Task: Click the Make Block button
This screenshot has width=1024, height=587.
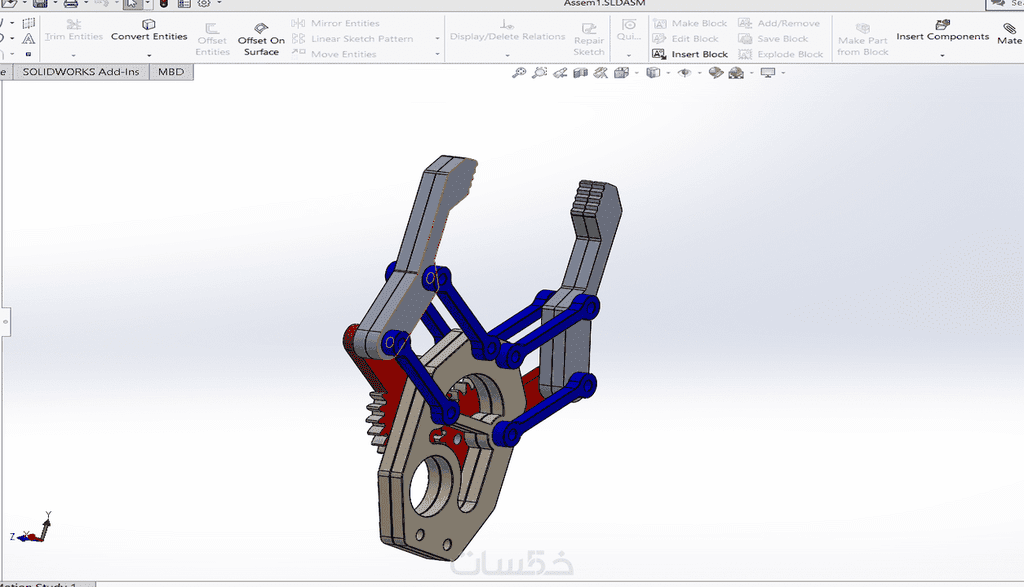Action: point(690,23)
